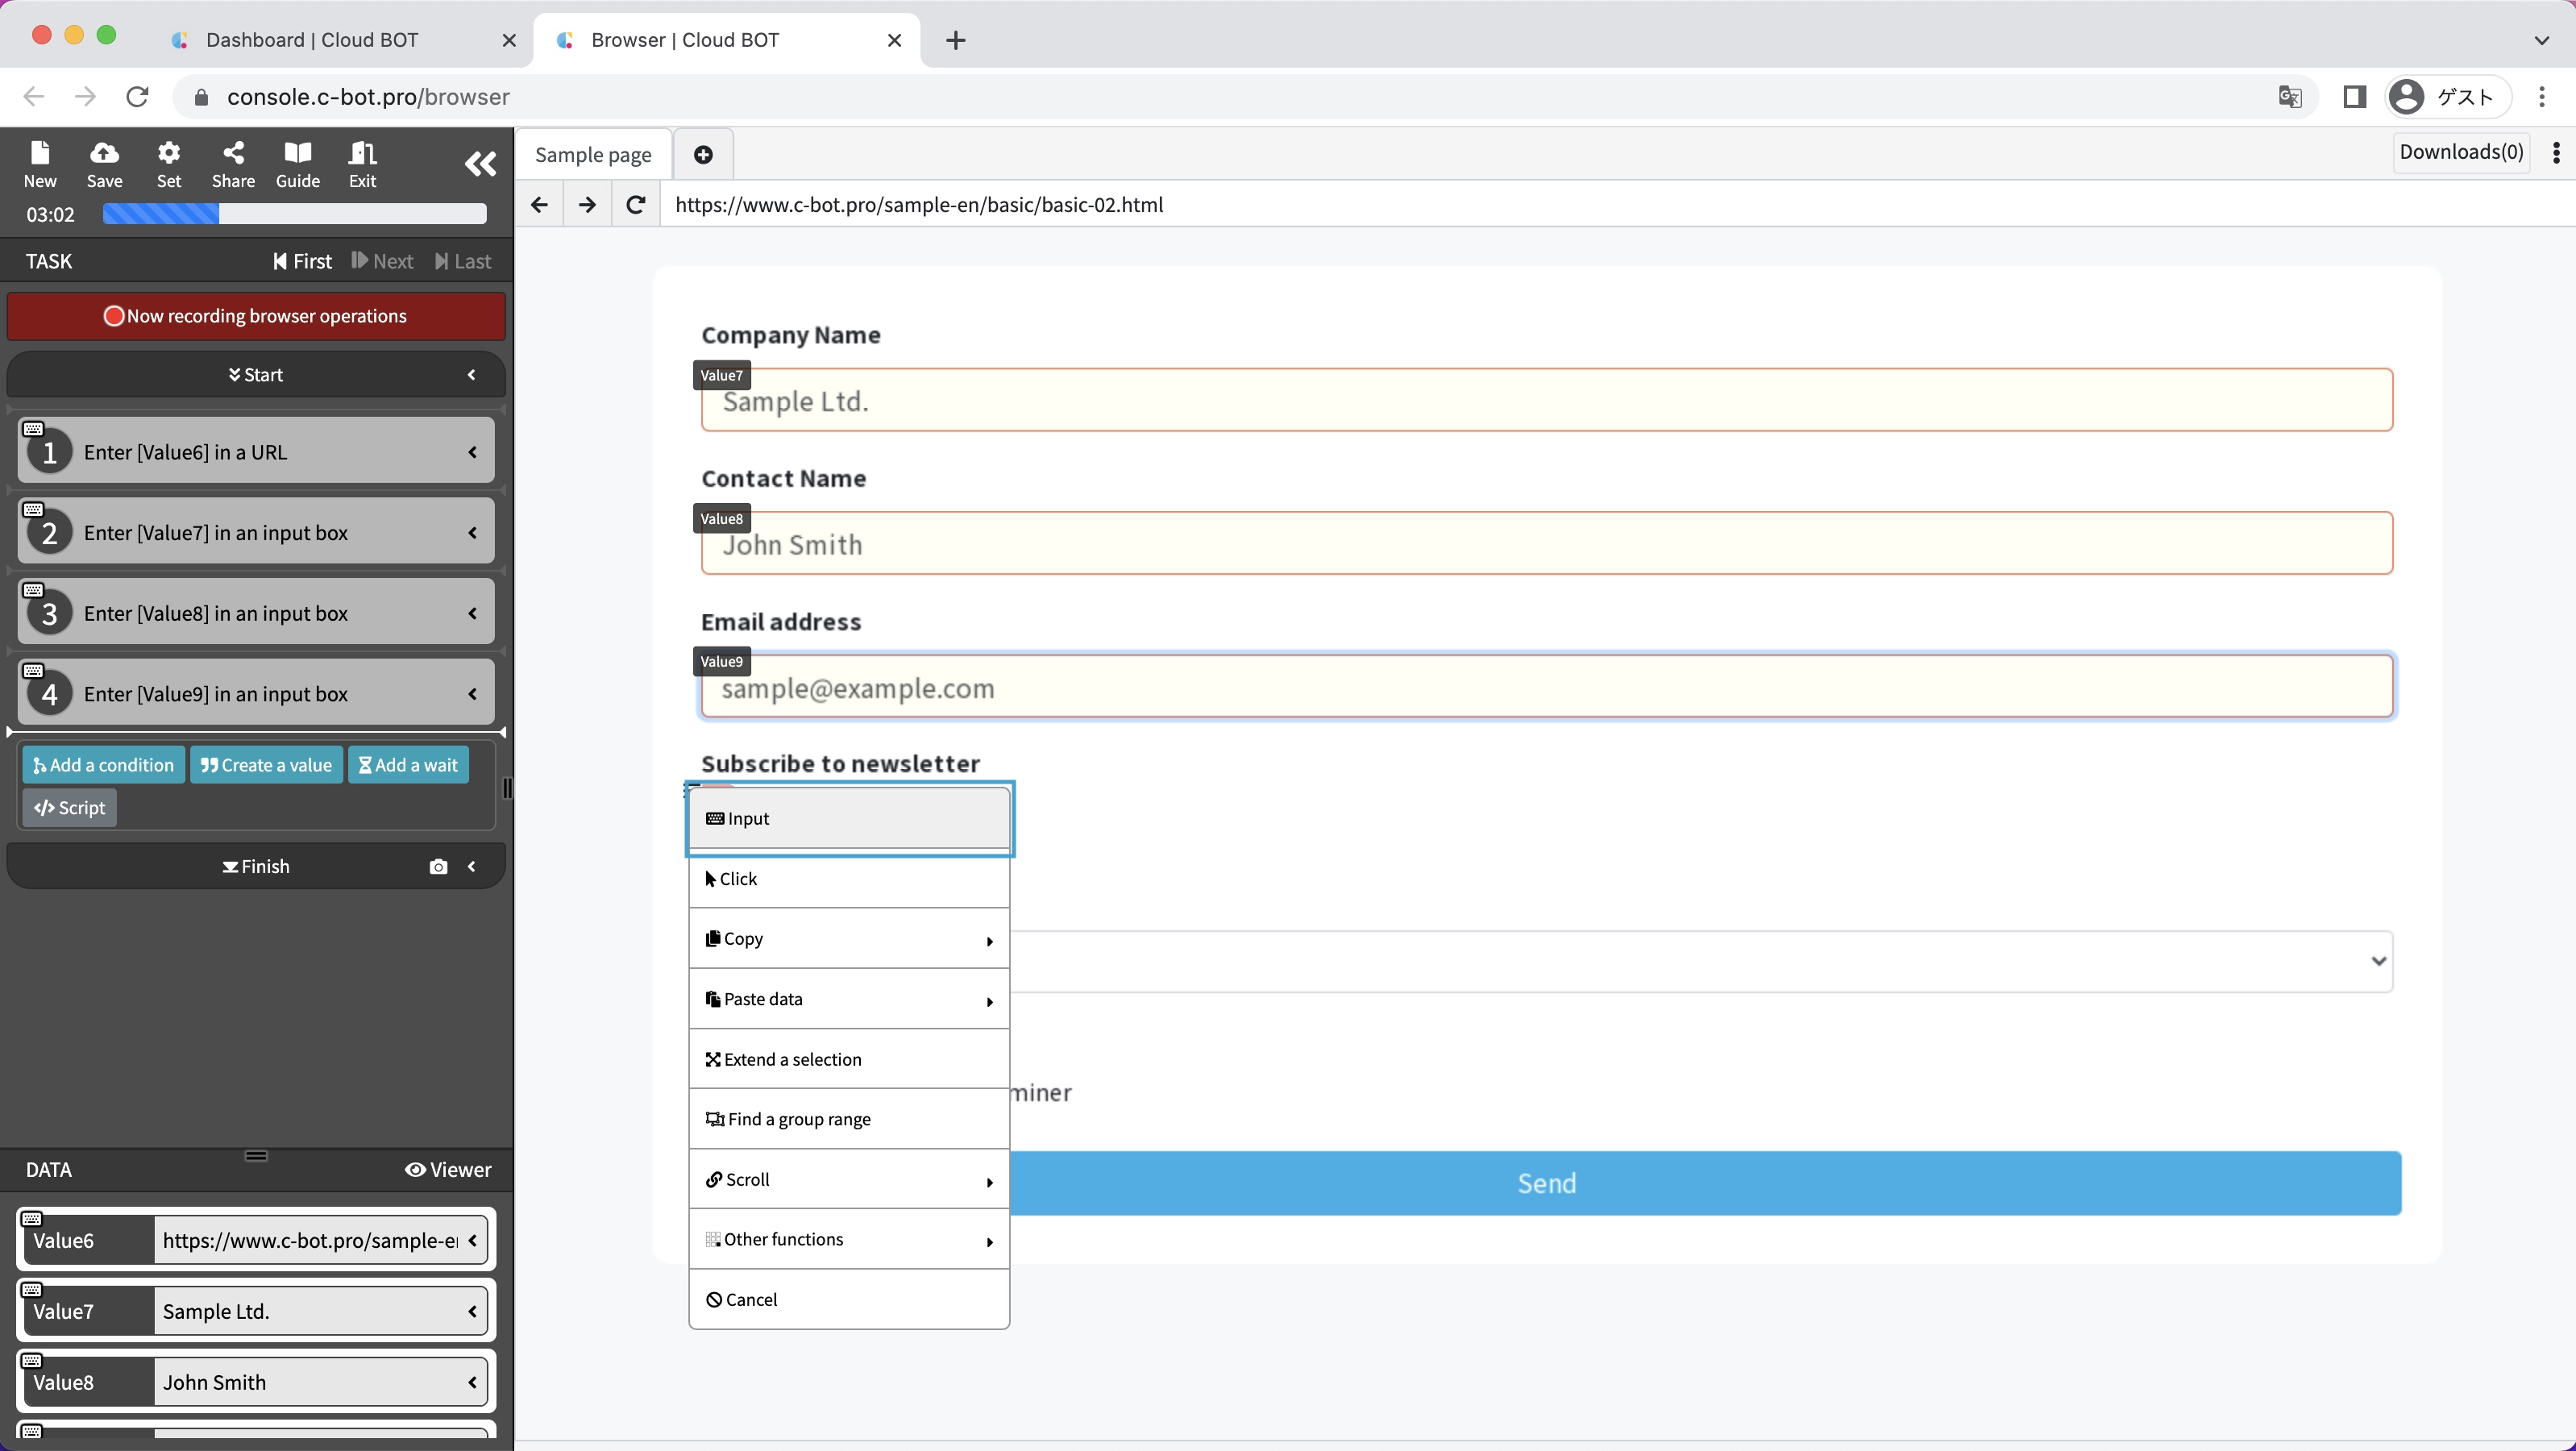
Task: Collapse sidebar with double-chevron icon
Action: [480, 164]
